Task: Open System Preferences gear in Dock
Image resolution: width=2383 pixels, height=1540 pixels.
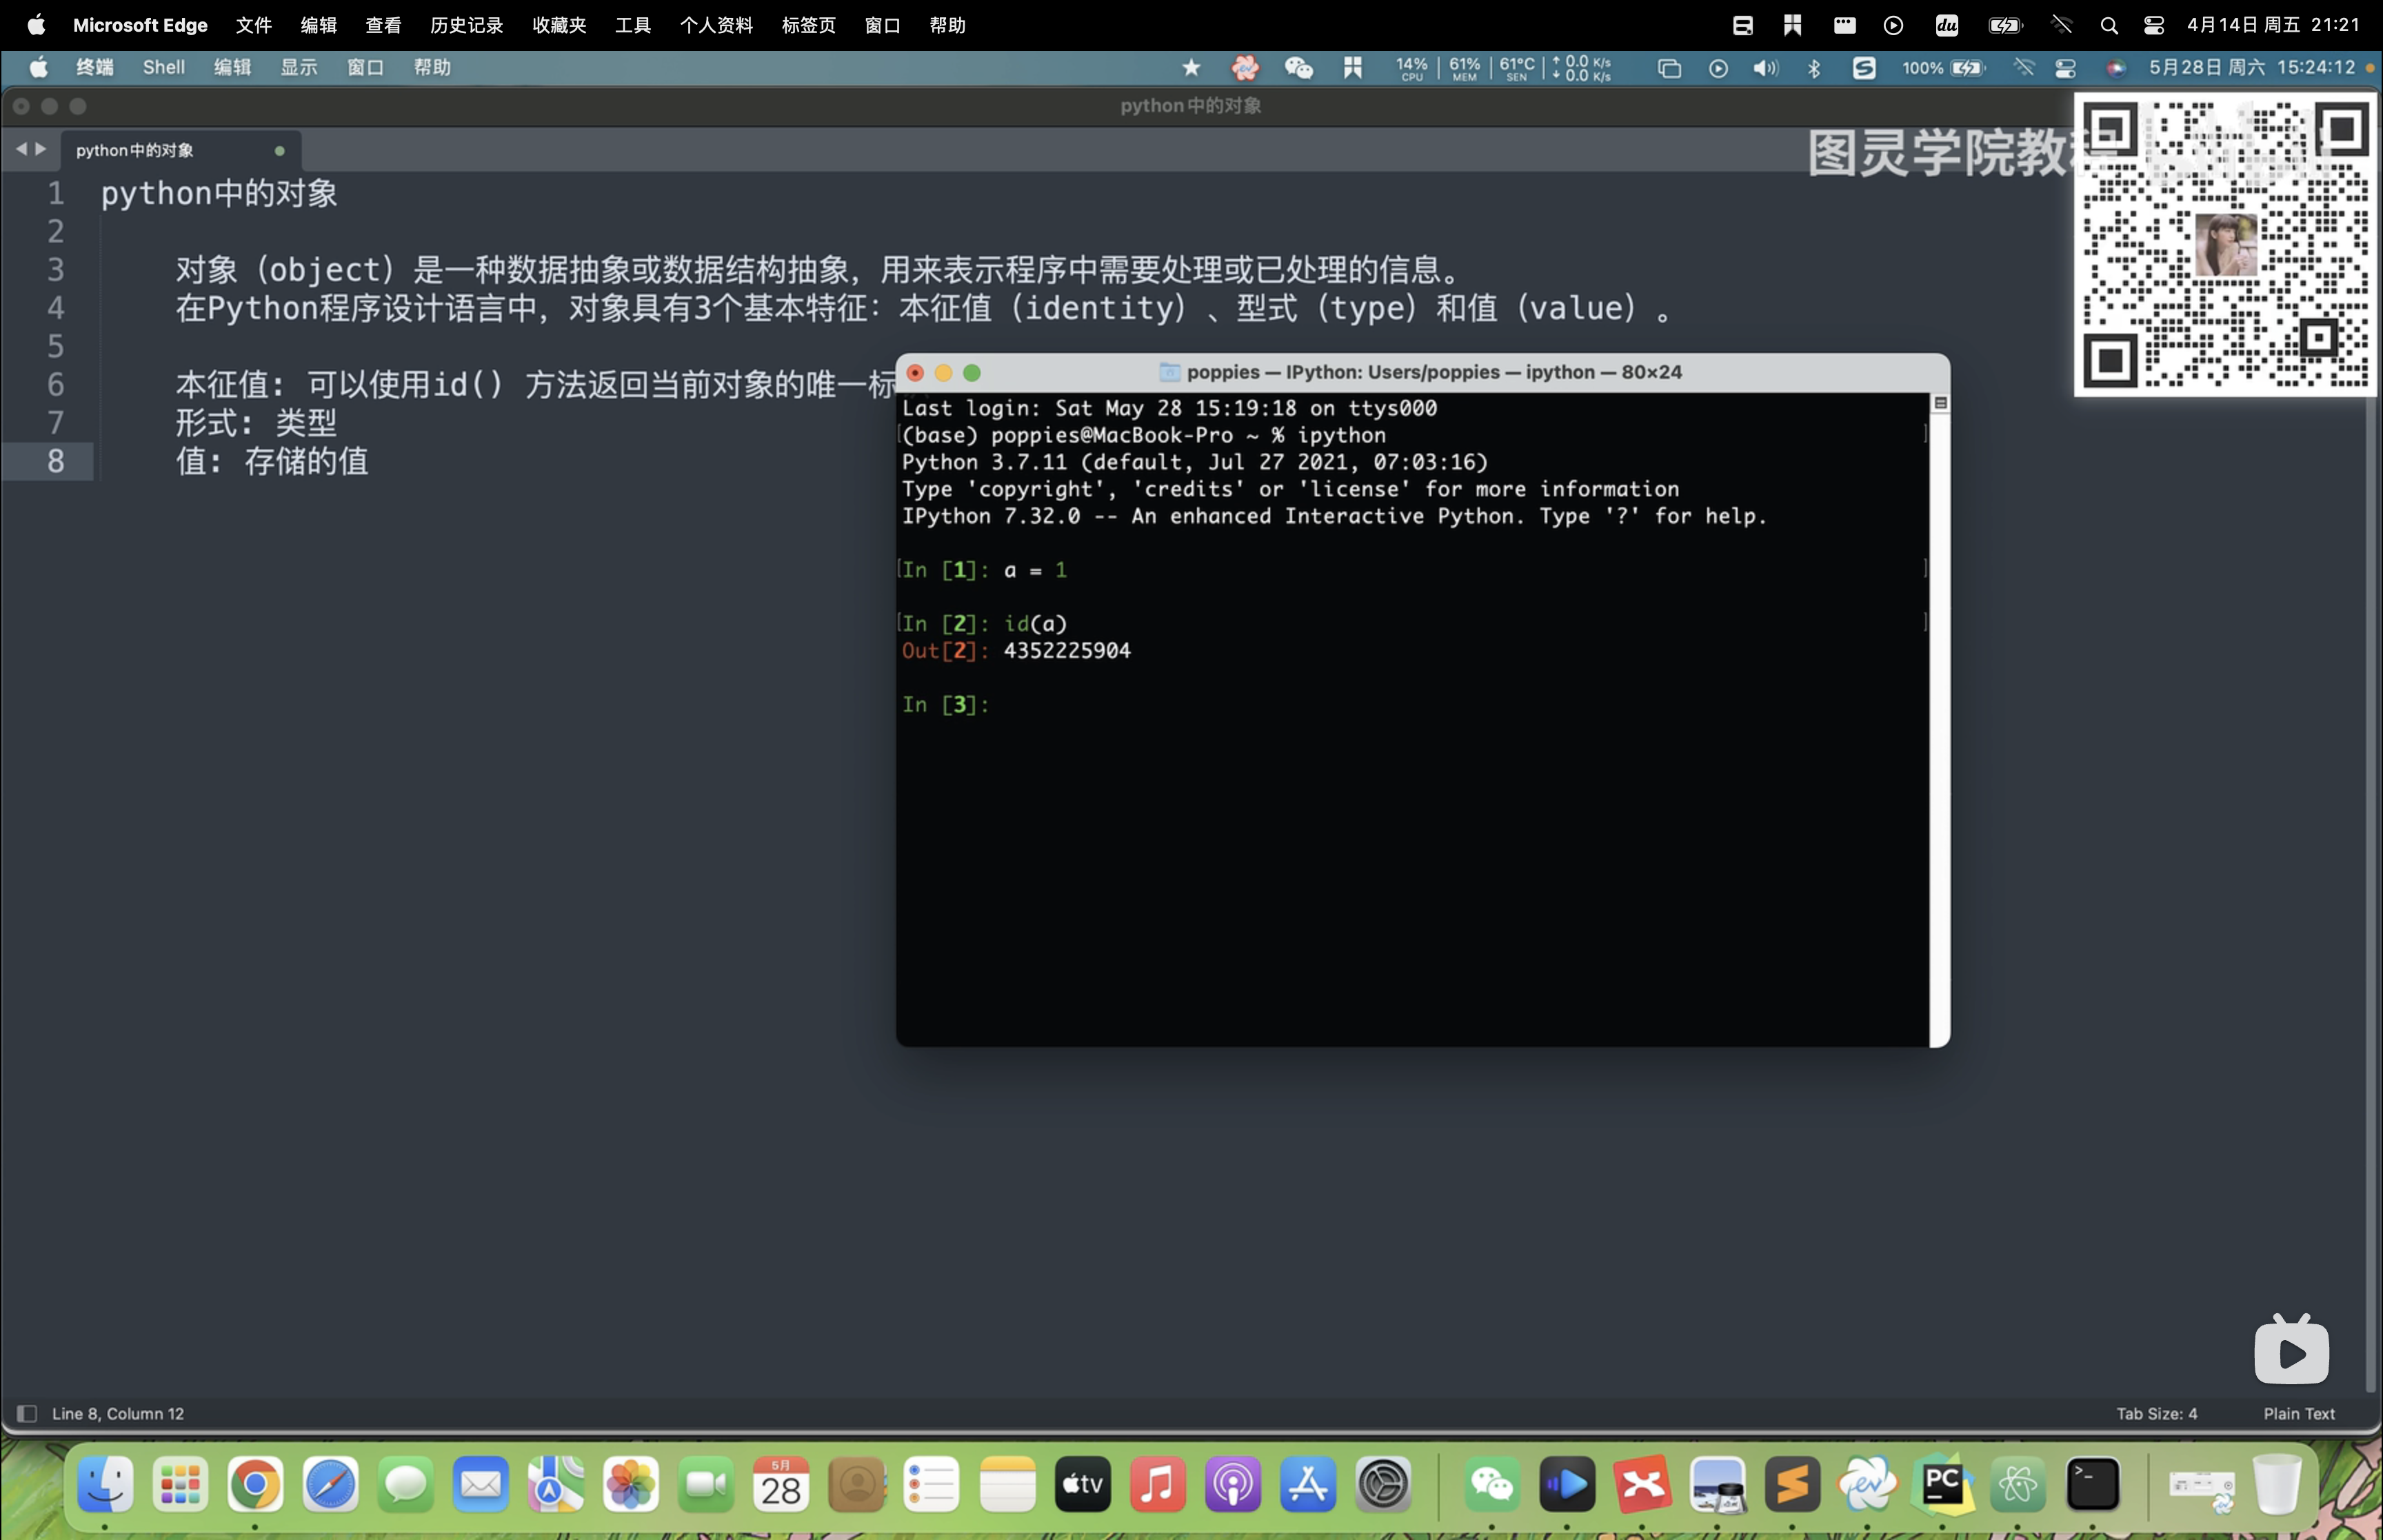Action: click(1383, 1484)
